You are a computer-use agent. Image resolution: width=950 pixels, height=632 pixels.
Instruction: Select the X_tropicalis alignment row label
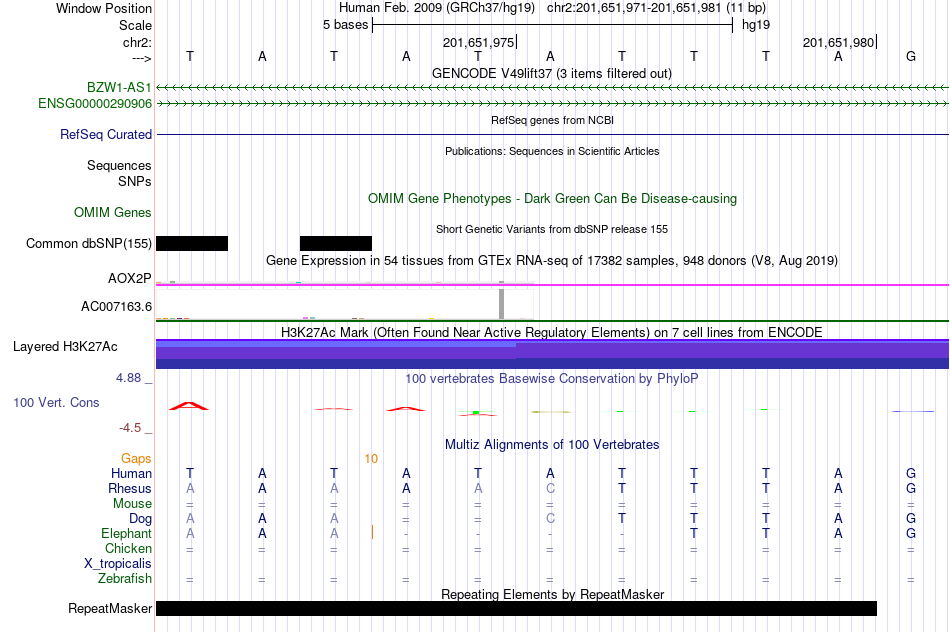(118, 564)
